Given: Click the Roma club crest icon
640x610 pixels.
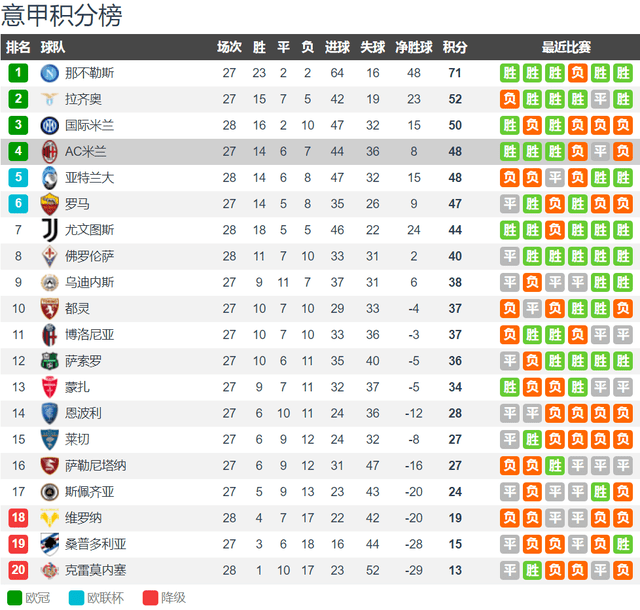Looking at the screenshot, I should pos(49,204).
